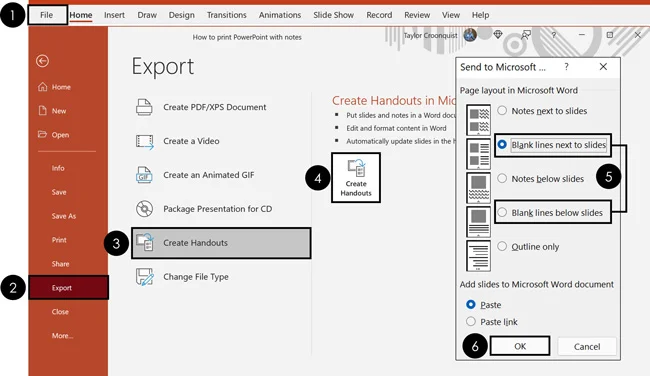Click the diamond premium icon in title bar
Image resolution: width=650 pixels, height=376 pixels.
pyautogui.click(x=498, y=35)
